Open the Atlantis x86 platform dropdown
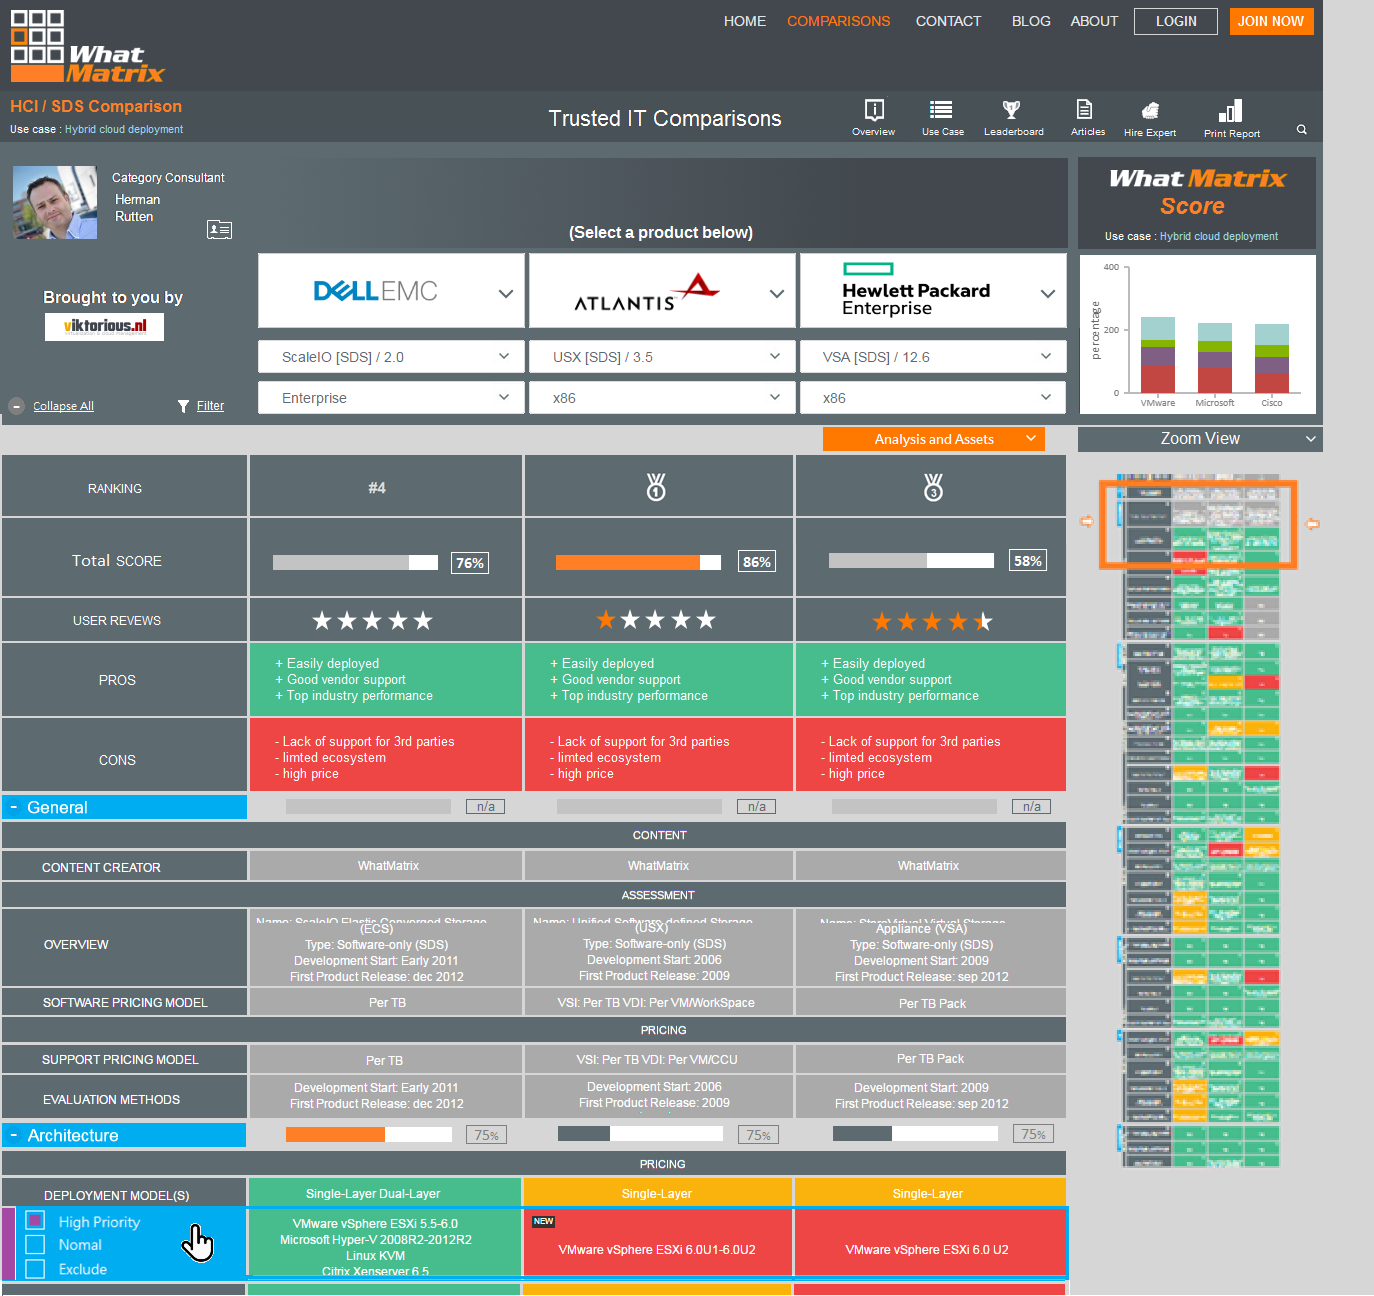The height and width of the screenshot is (1296, 1374). pos(662,398)
